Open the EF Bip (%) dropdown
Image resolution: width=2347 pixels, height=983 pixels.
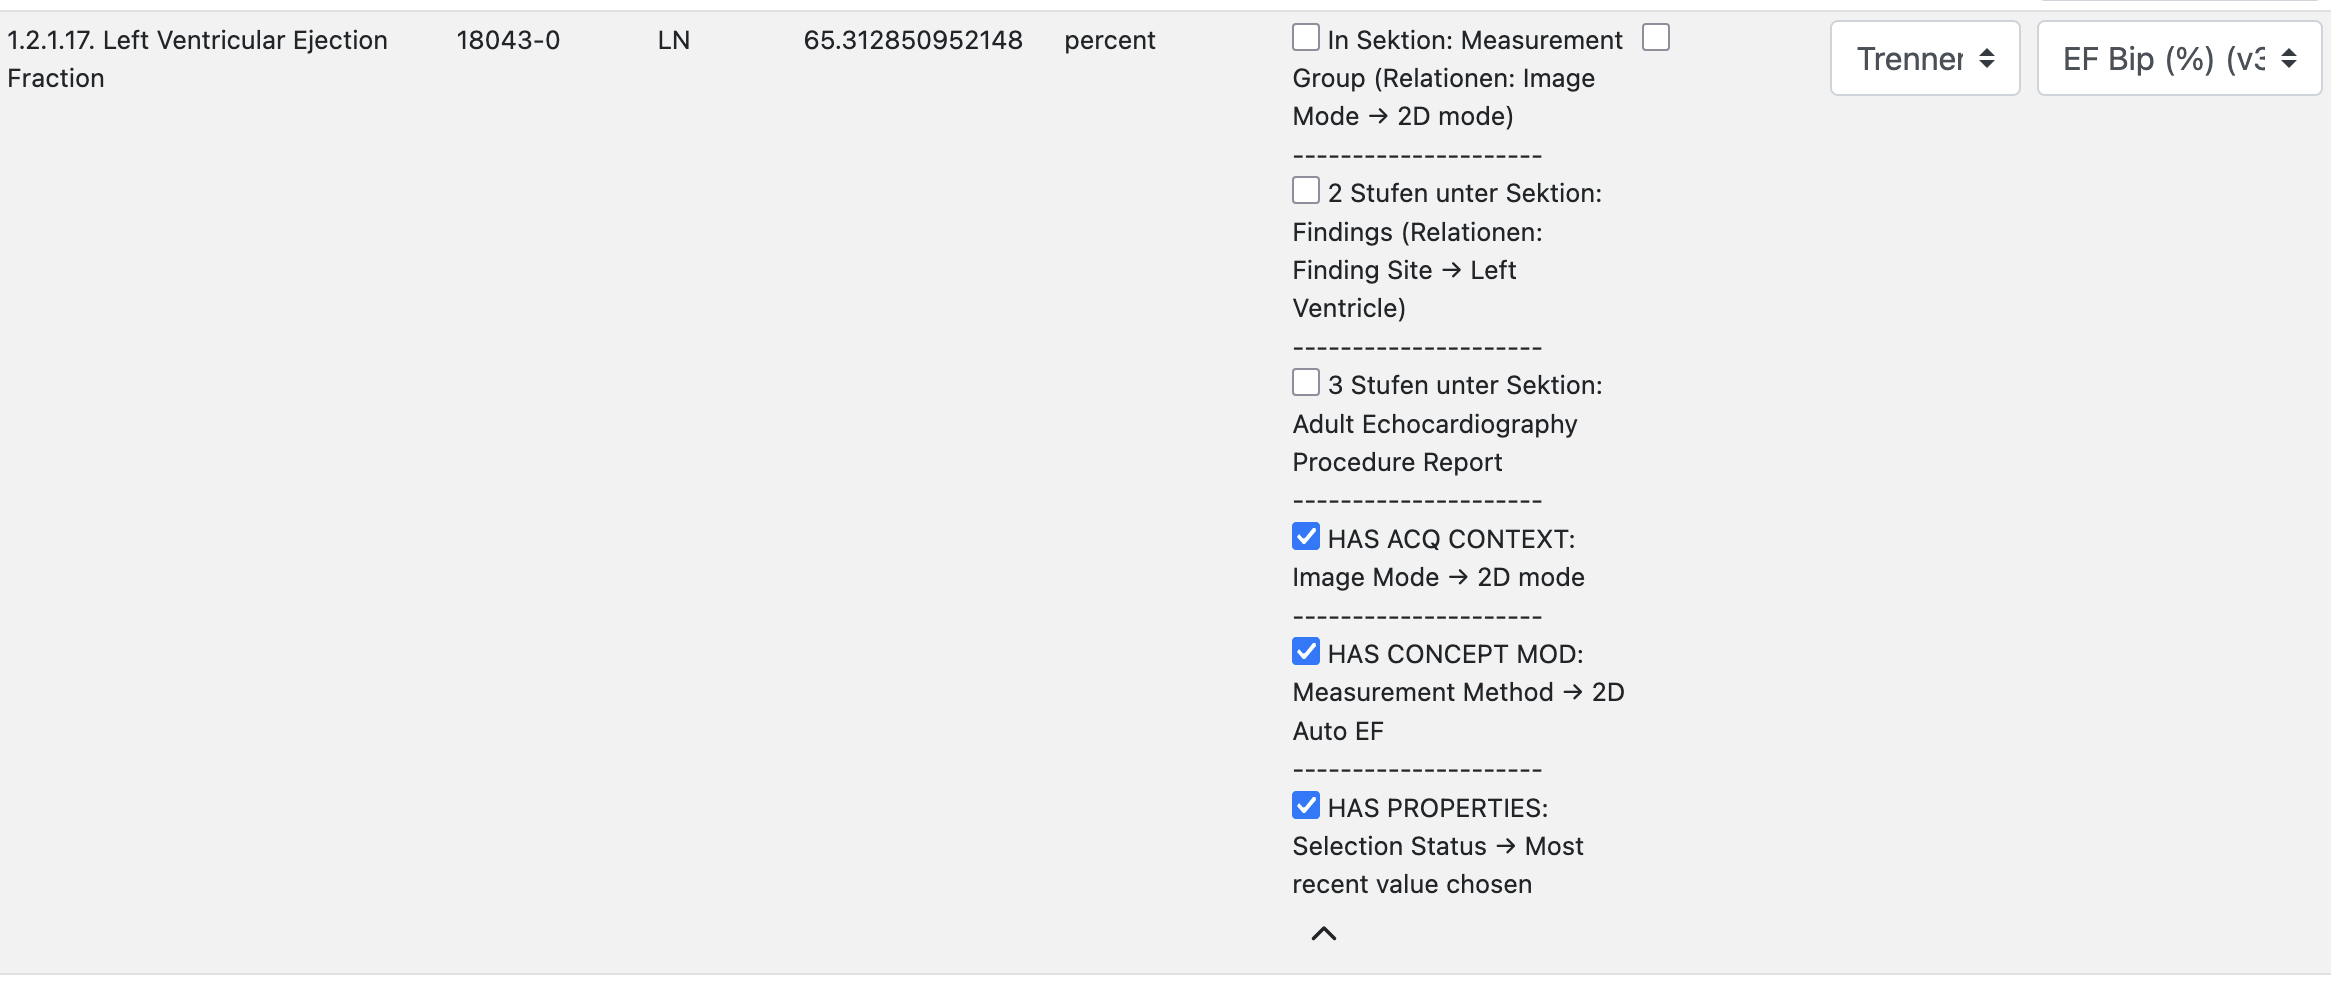pyautogui.click(x=2179, y=59)
